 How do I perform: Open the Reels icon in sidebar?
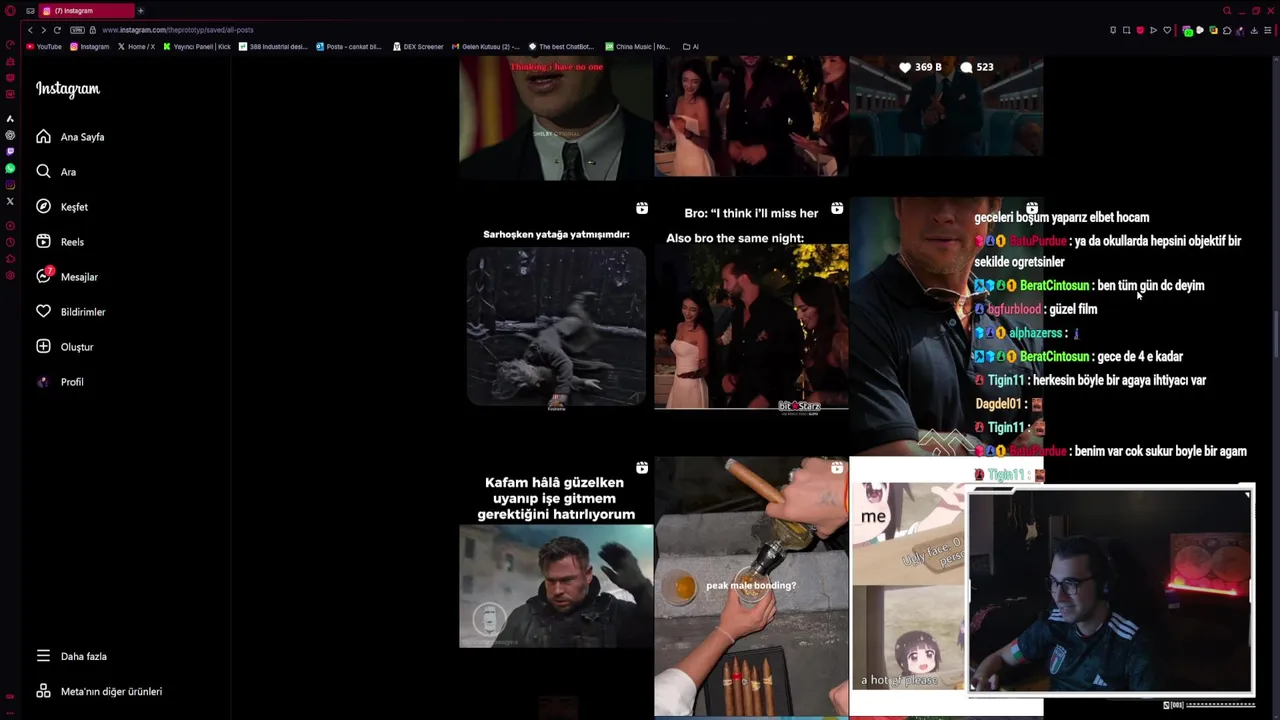coord(43,241)
